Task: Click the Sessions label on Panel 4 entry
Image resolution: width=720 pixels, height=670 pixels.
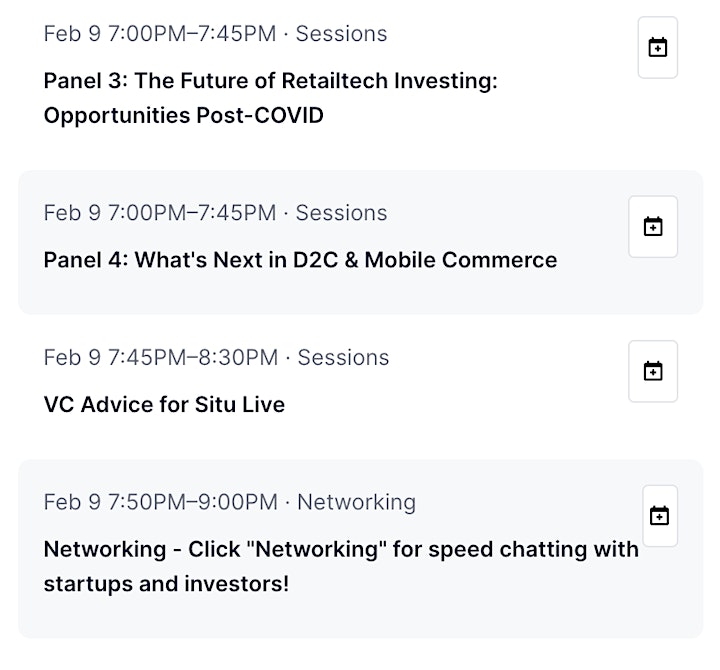Action: tap(341, 213)
